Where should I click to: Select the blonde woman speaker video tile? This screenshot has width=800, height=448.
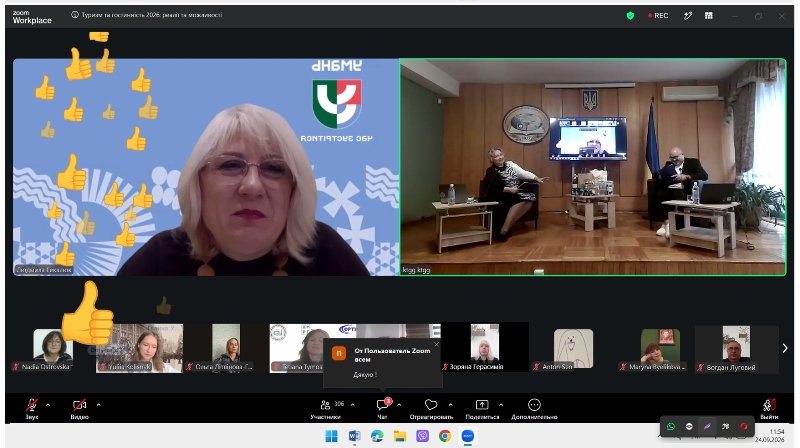[x=206, y=167]
